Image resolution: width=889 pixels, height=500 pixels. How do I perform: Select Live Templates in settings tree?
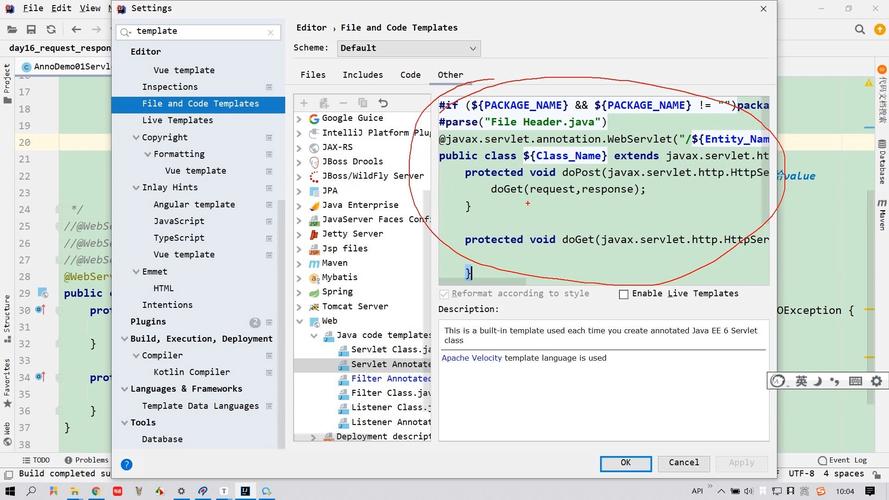pos(177,120)
